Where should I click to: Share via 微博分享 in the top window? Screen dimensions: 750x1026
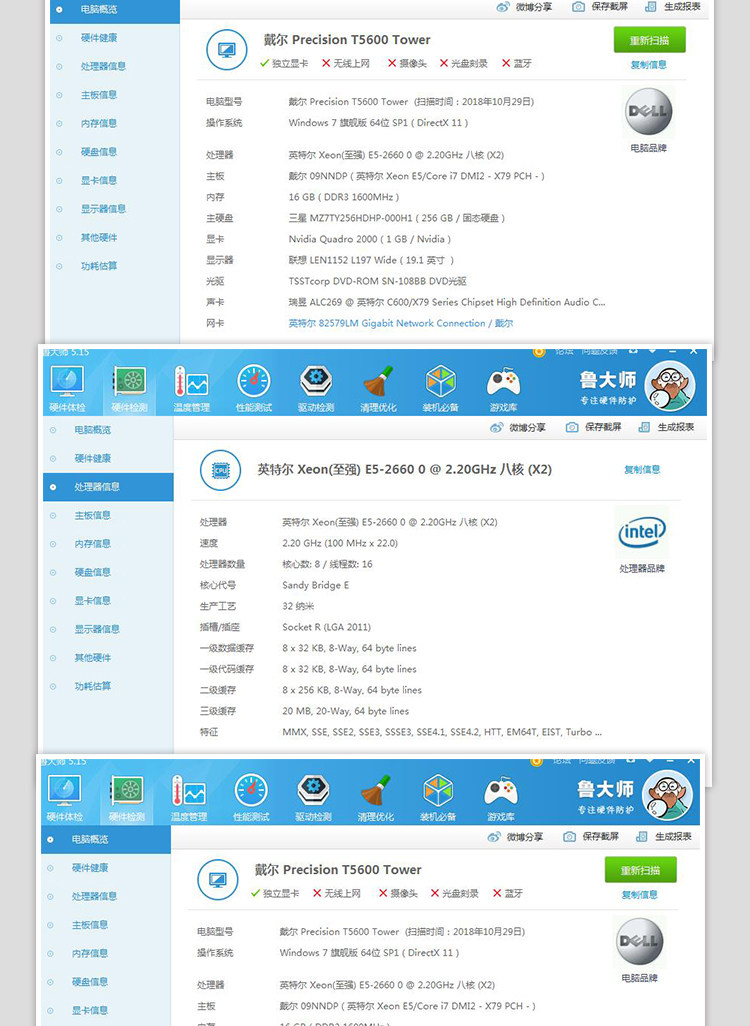pyautogui.click(x=524, y=7)
